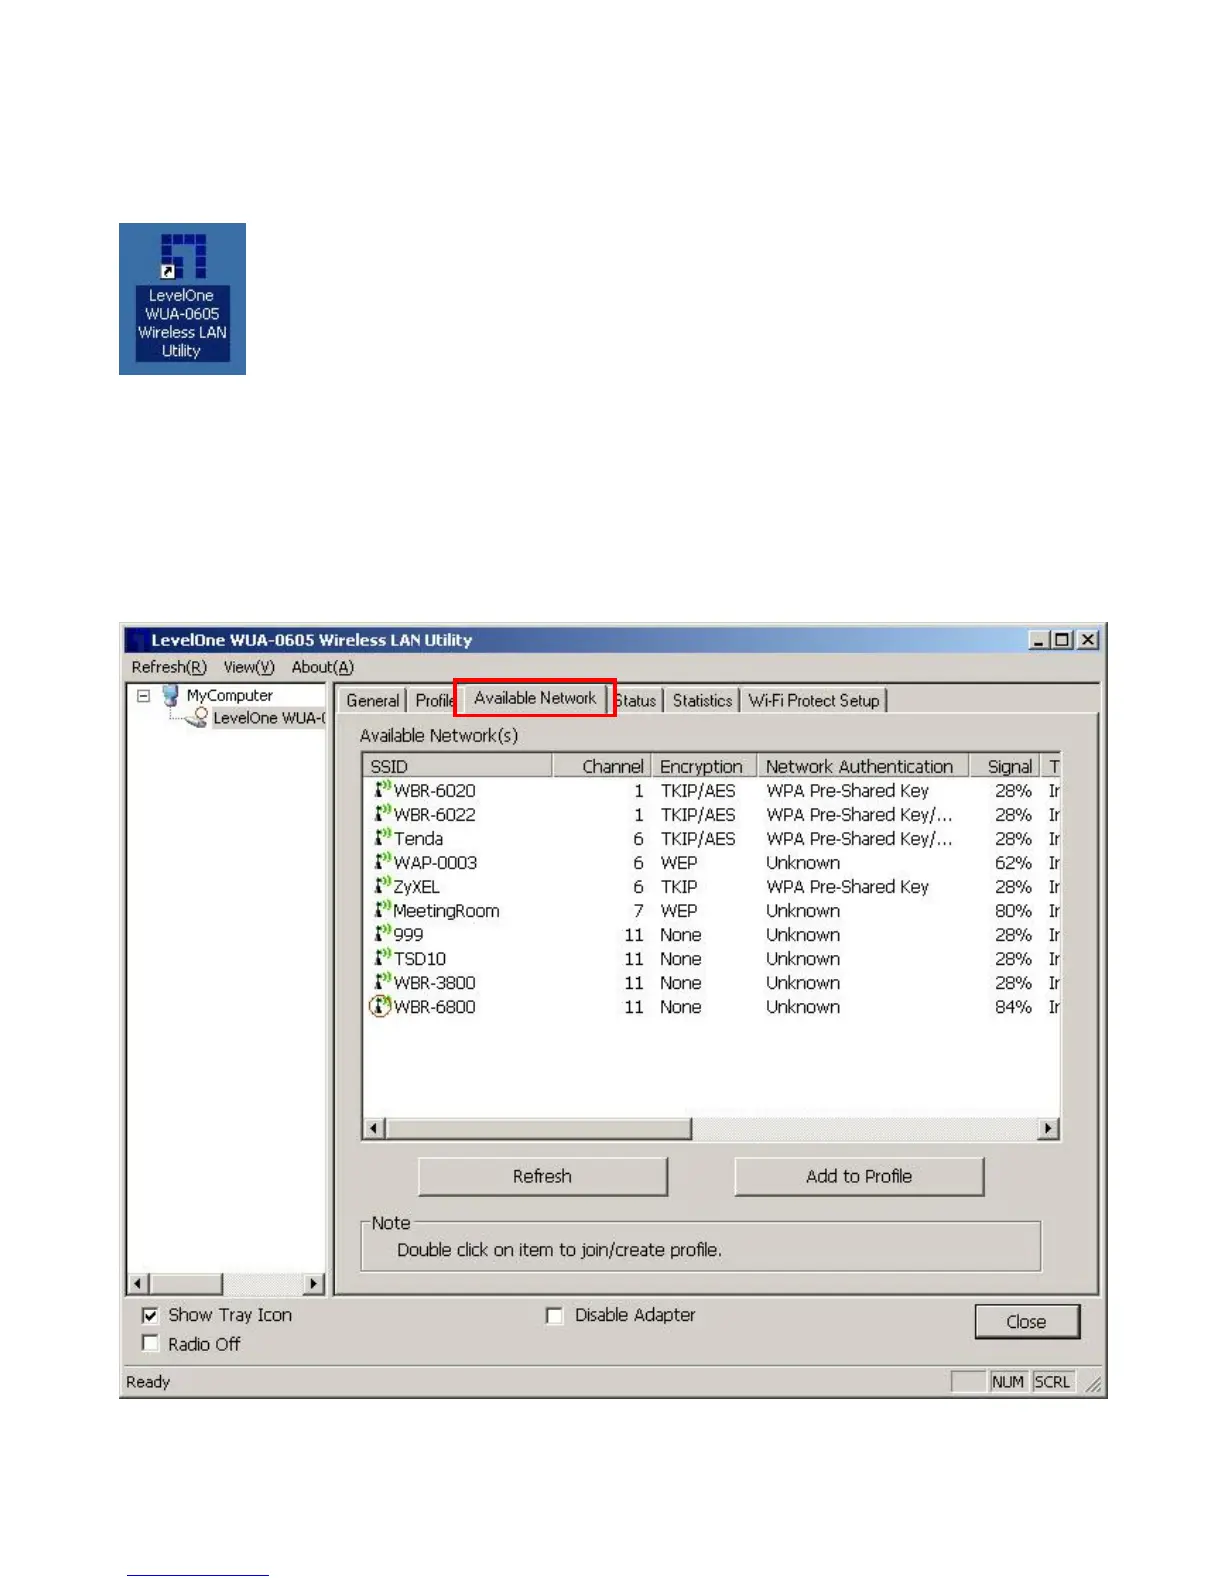The image size is (1224, 1584).
Task: Enable the Radio Off checkbox
Action: click(x=150, y=1343)
